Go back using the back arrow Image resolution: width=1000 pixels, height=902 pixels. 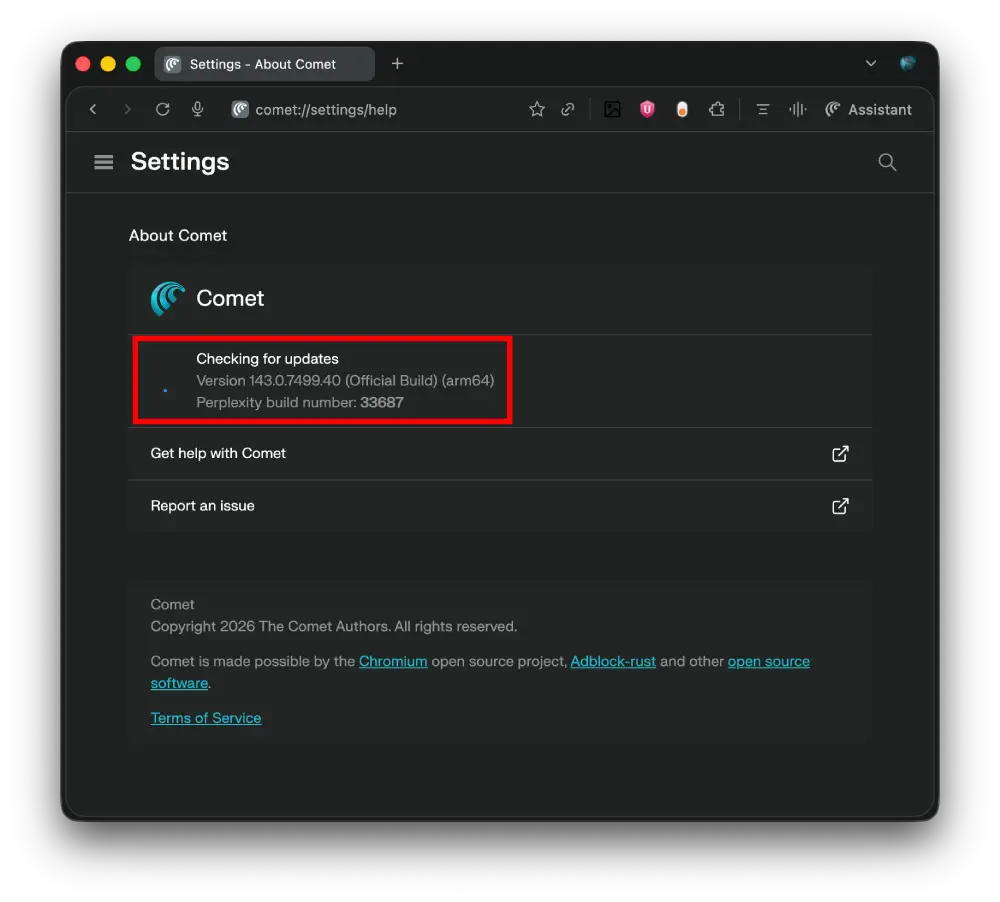[x=93, y=110]
